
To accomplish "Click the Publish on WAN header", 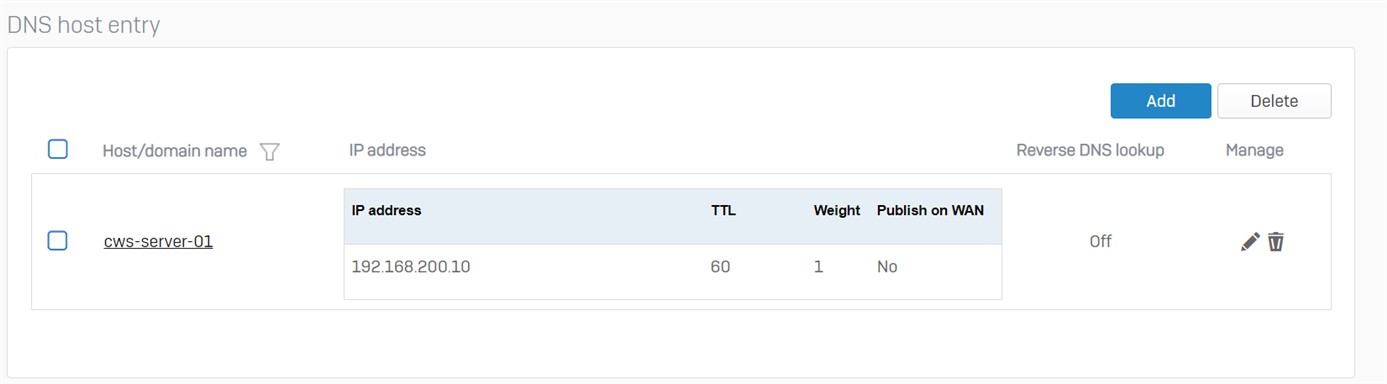I will (x=930, y=211).
